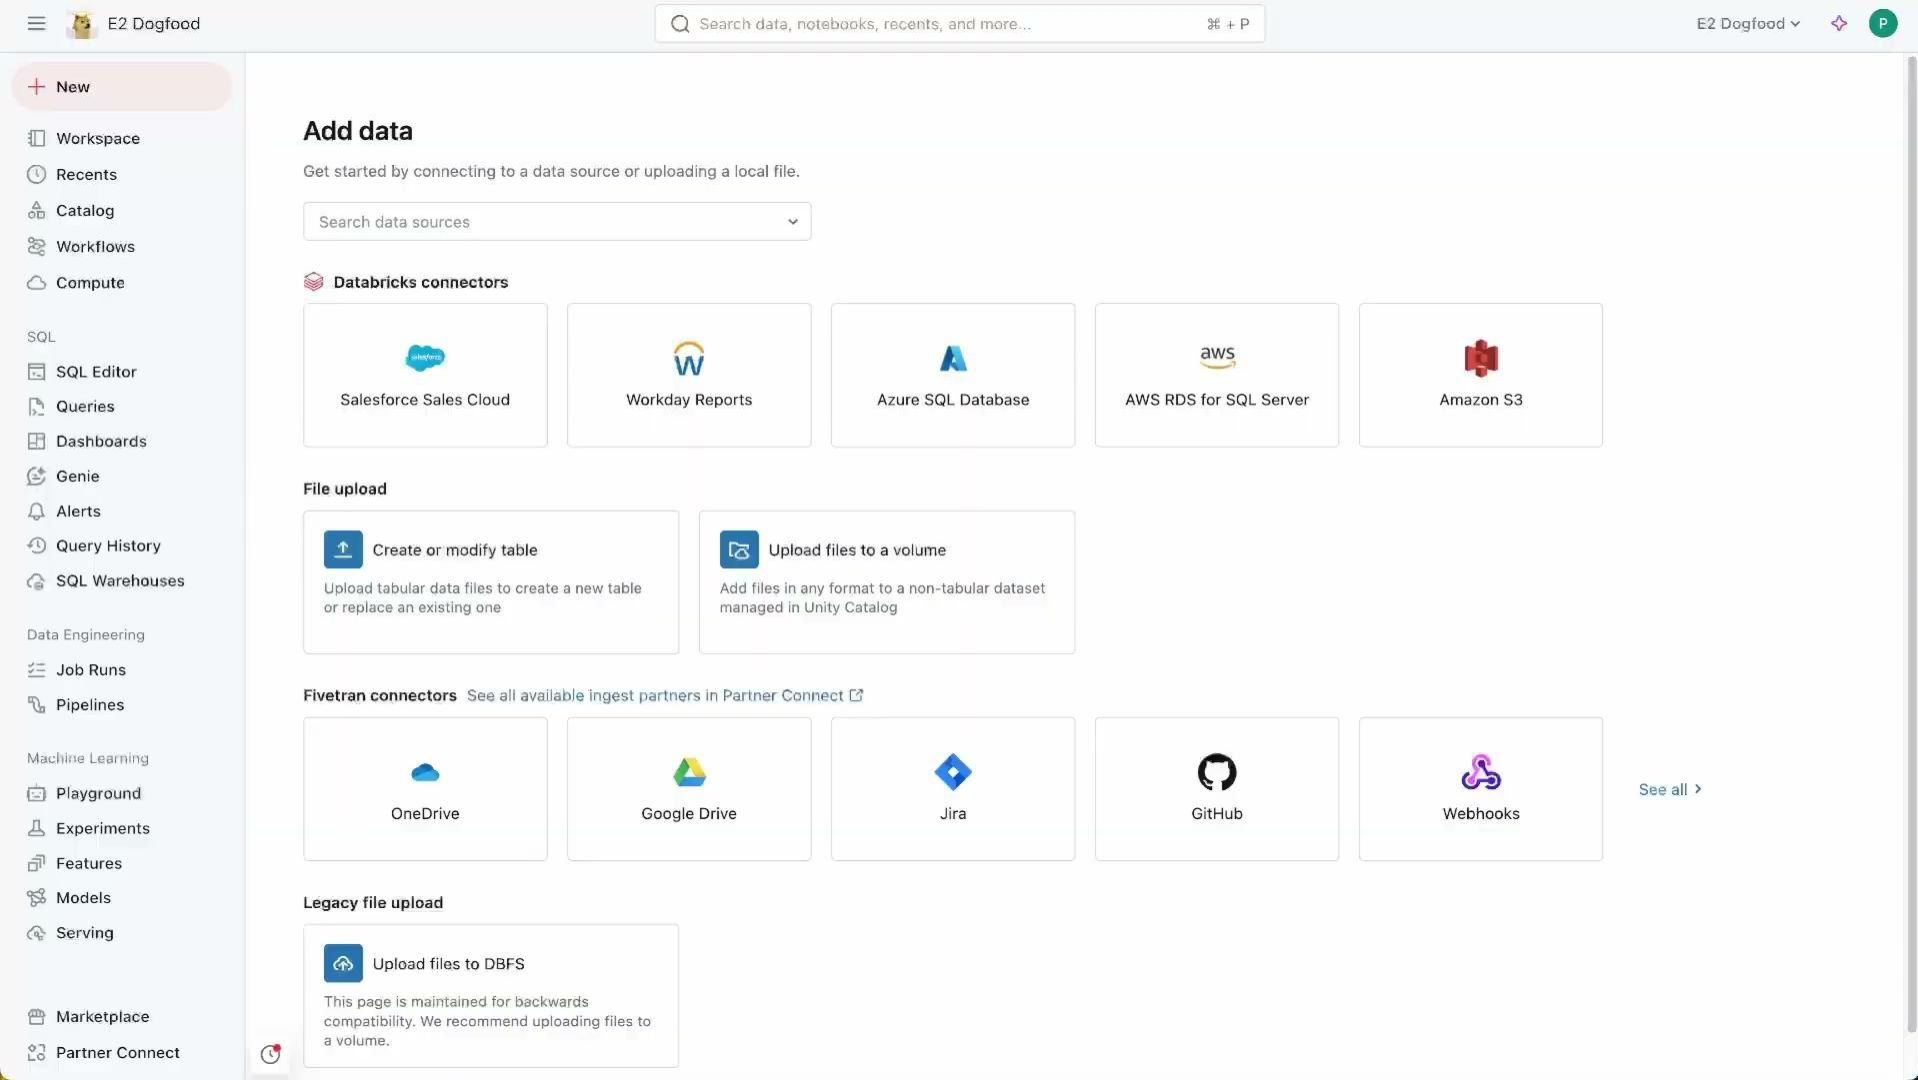
Task: Click the Workflows sidebar icon
Action: [x=37, y=246]
